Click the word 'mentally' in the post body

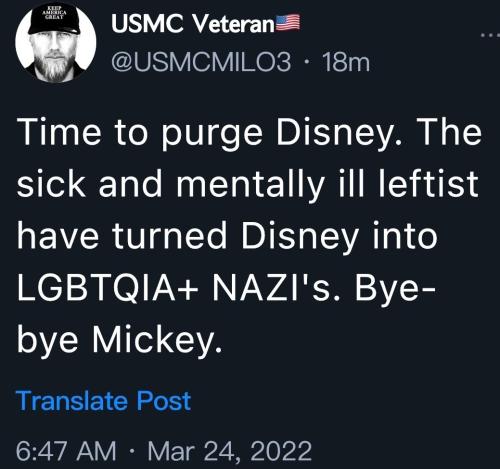pyautogui.click(x=250, y=185)
